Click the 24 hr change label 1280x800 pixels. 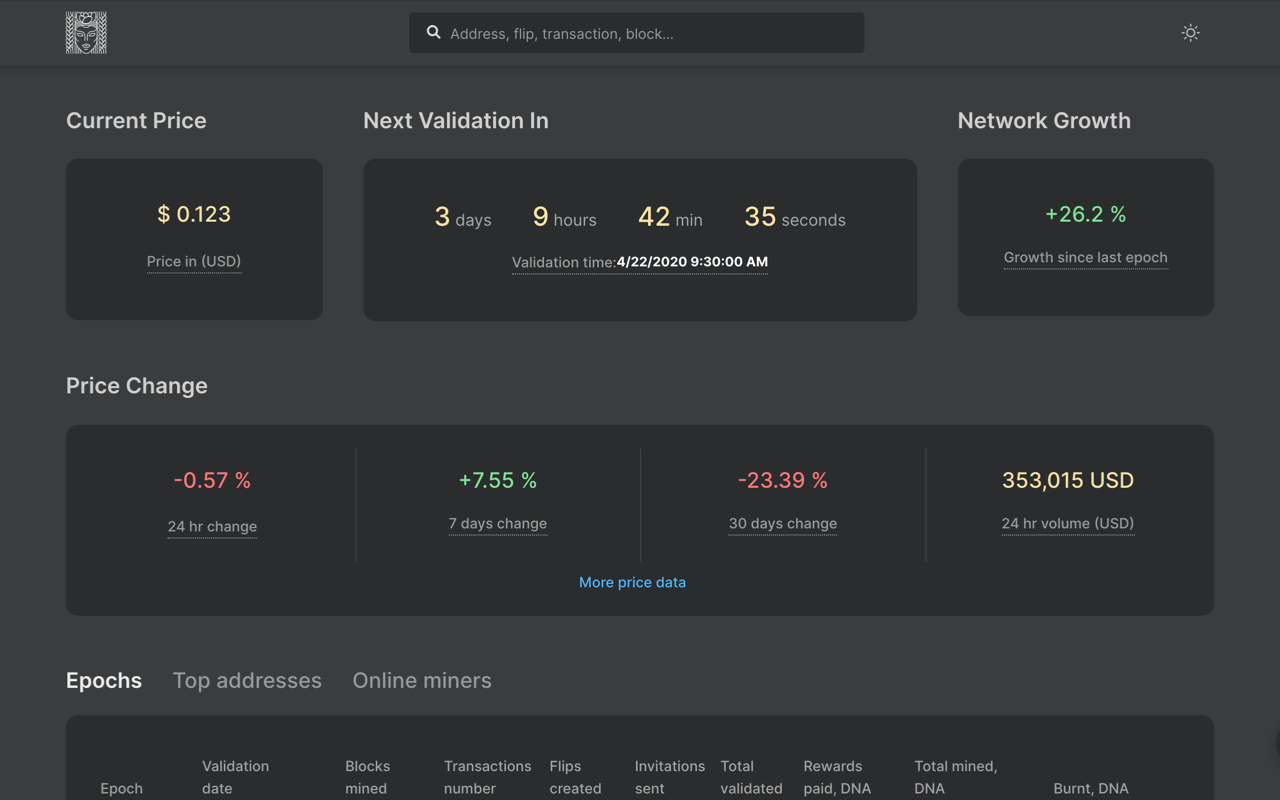tap(212, 526)
